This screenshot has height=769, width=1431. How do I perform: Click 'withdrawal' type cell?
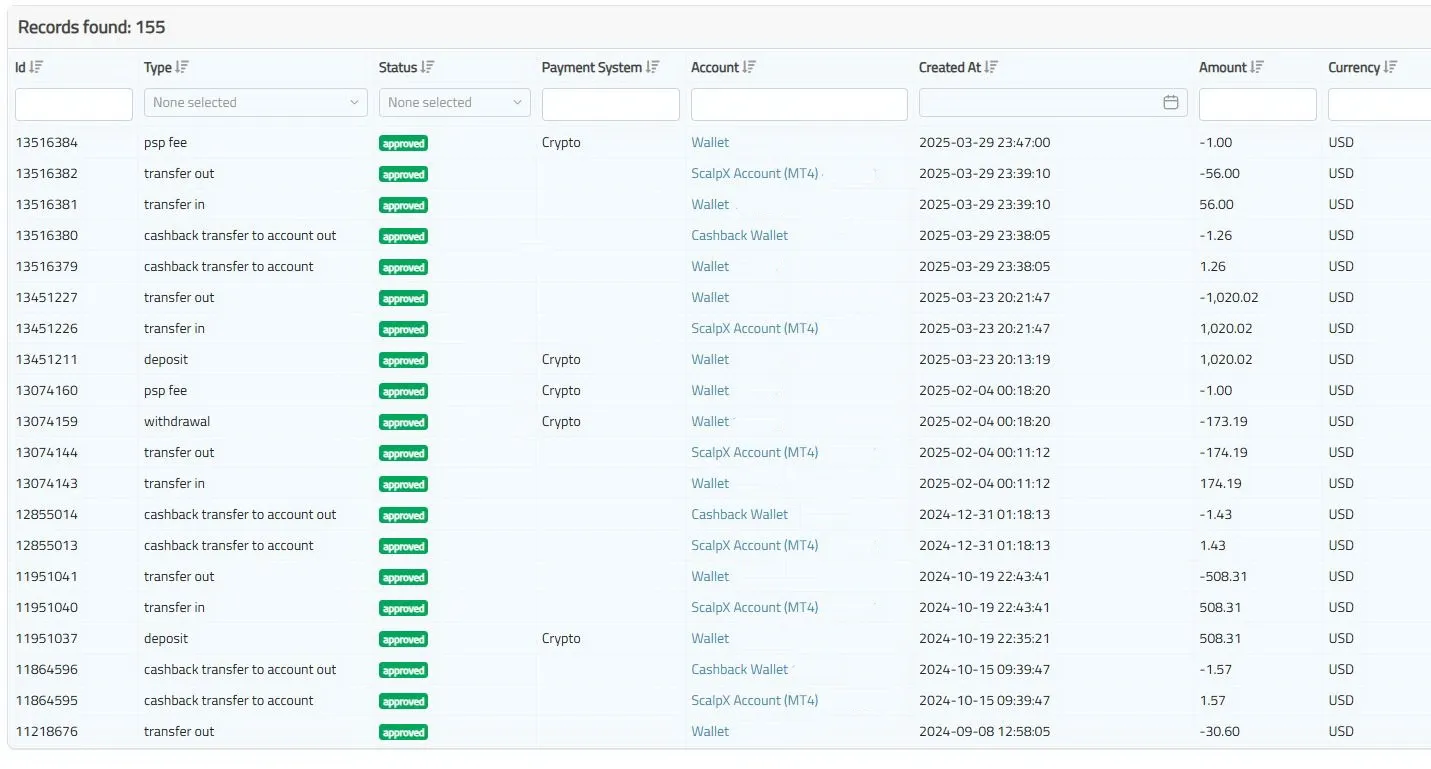pyautogui.click(x=177, y=421)
